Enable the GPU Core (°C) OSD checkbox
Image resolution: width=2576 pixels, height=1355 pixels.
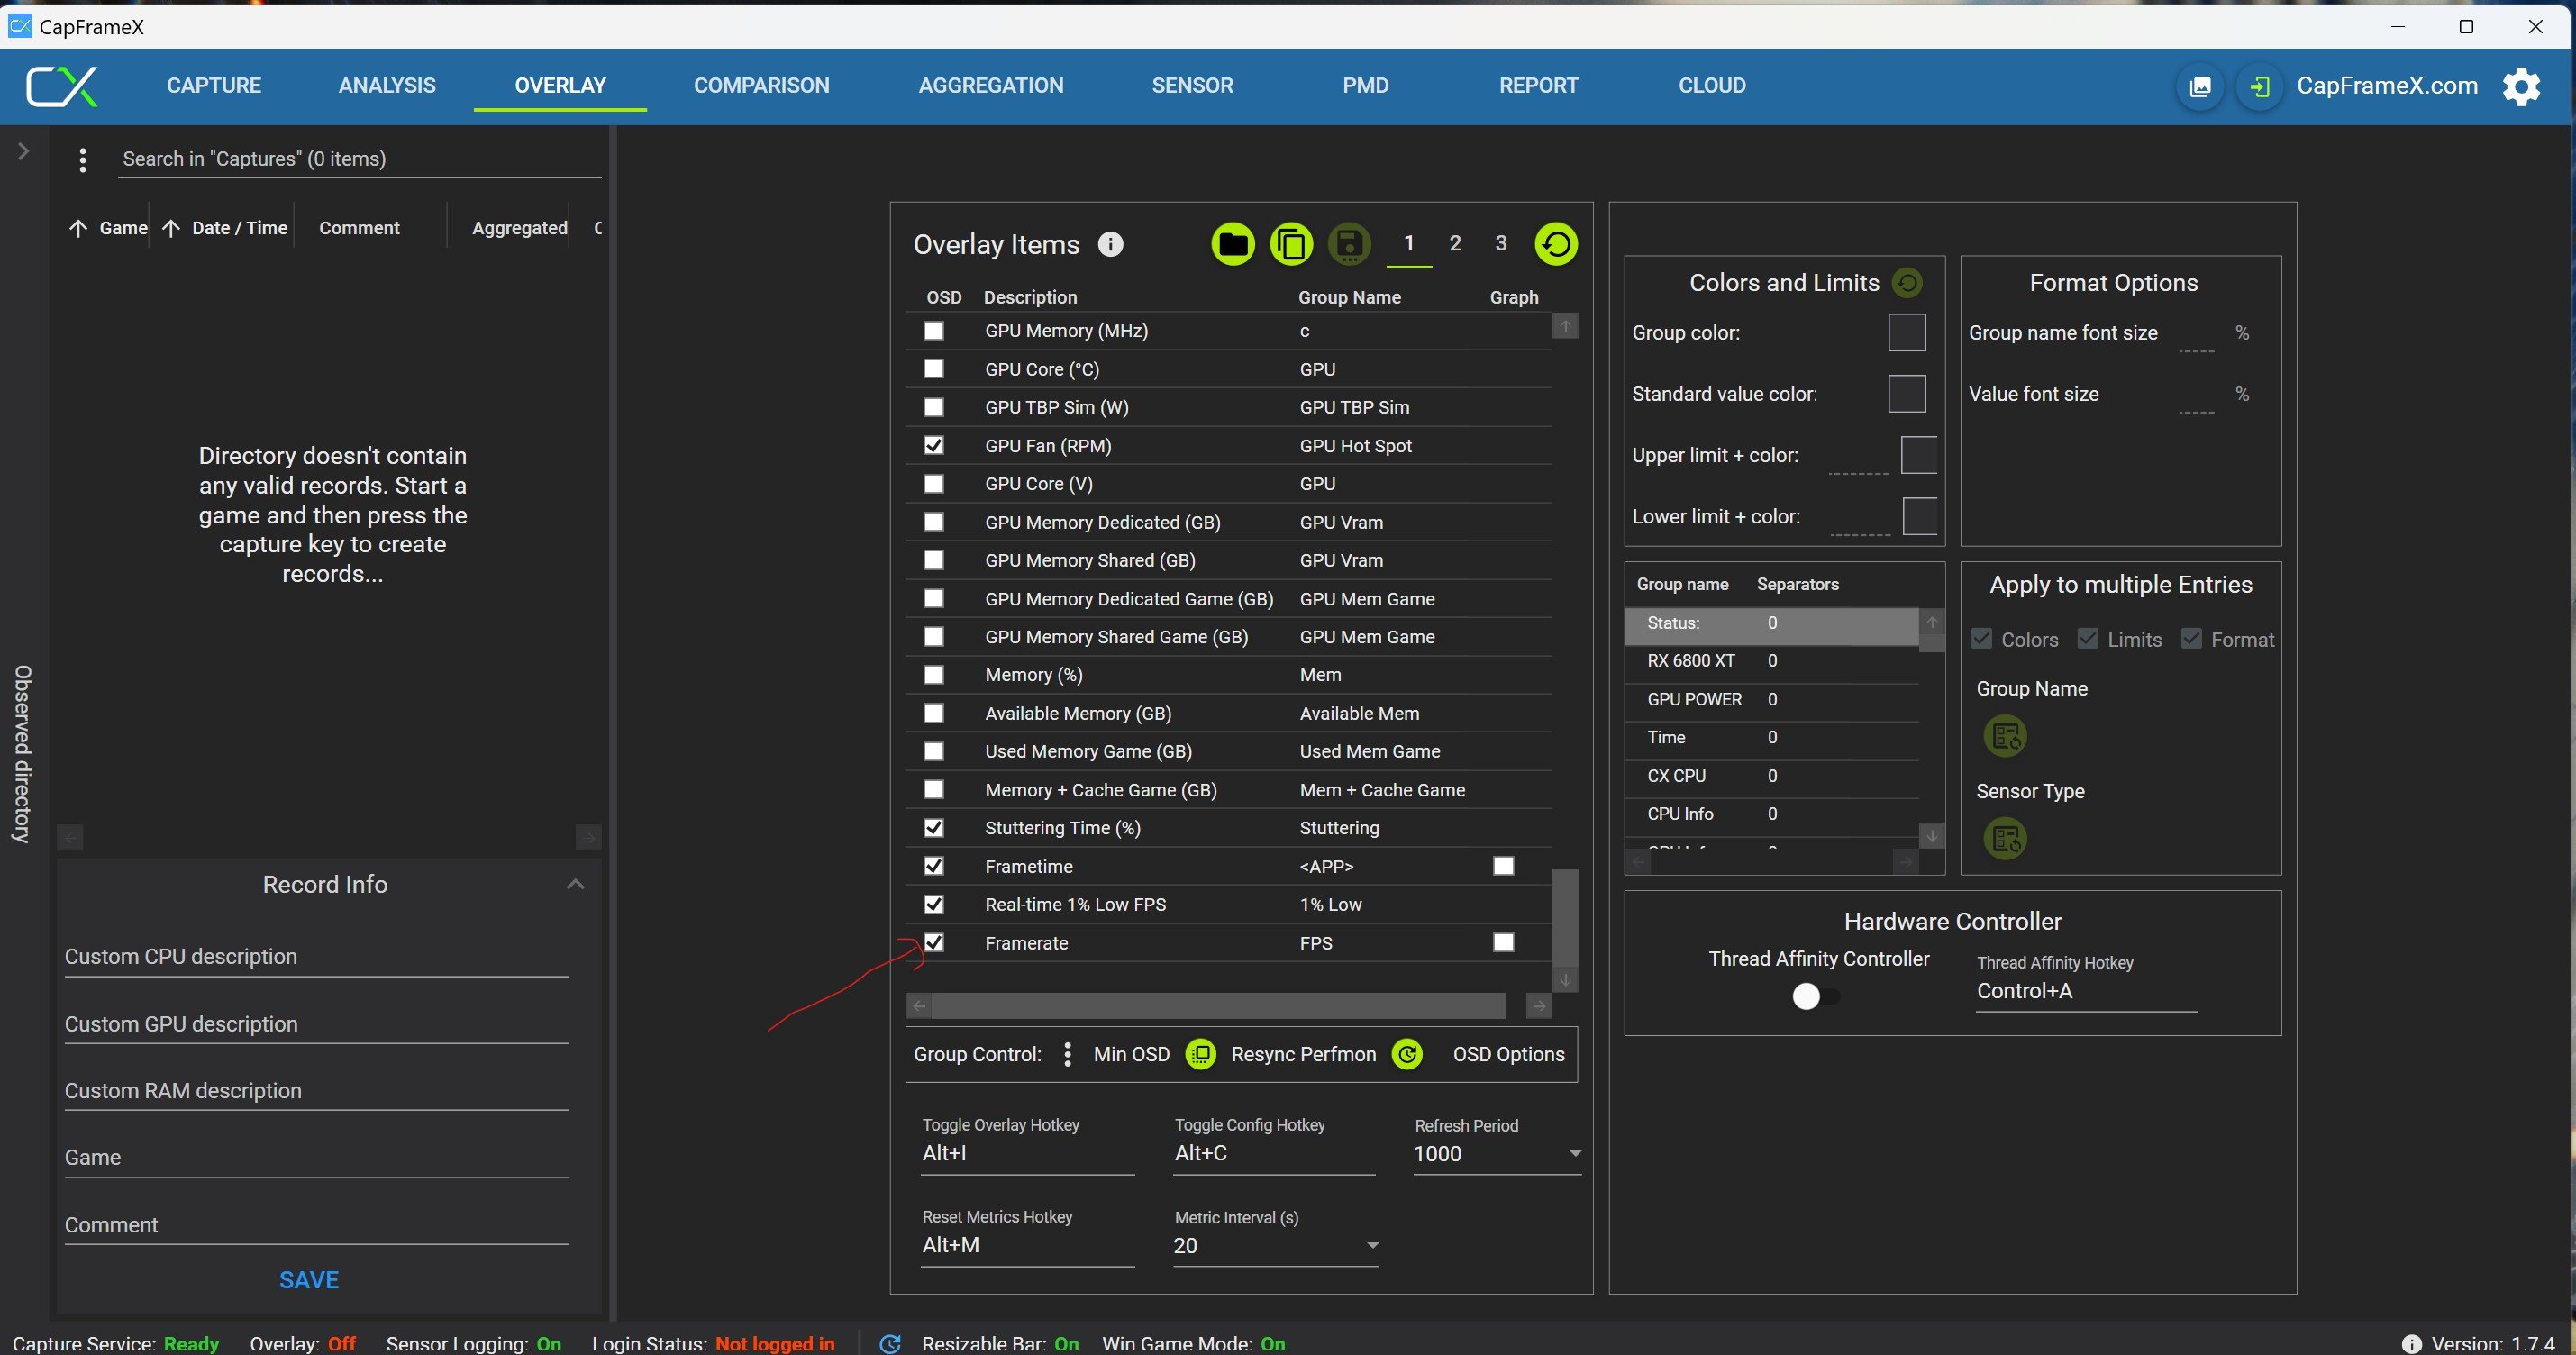click(933, 369)
